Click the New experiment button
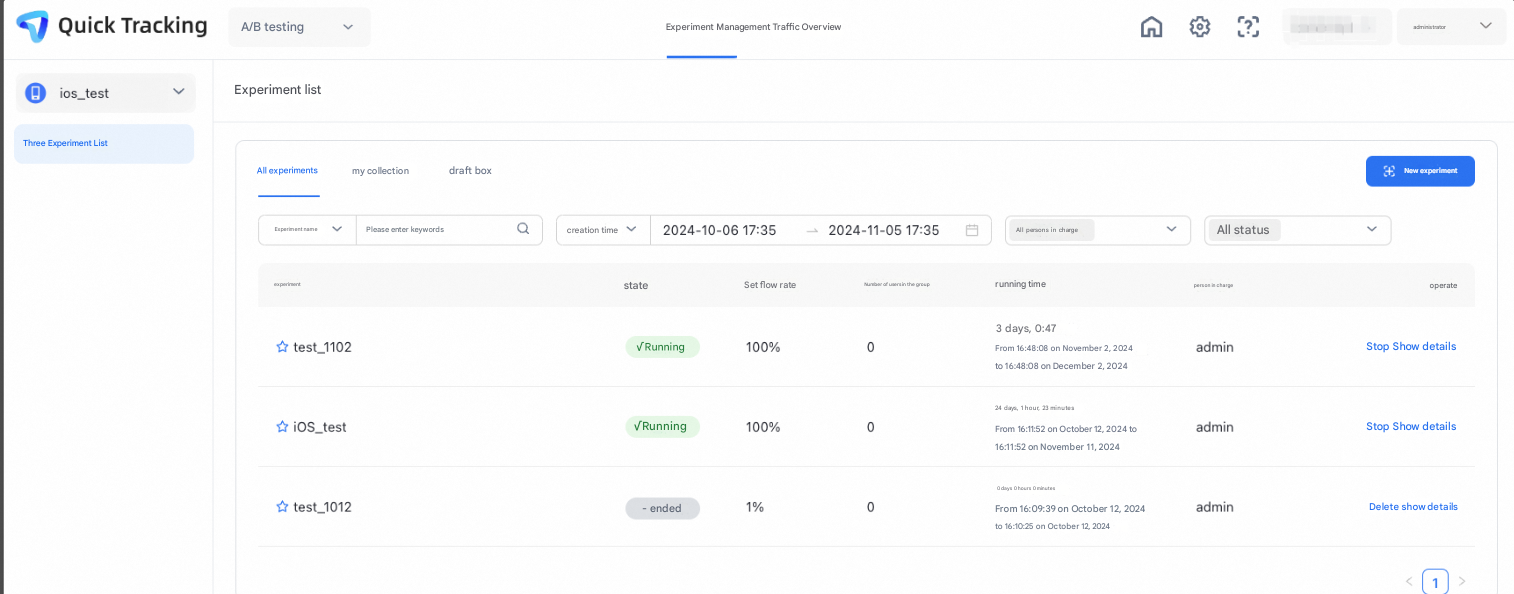Screen dimensions: 1514x594 point(1419,171)
